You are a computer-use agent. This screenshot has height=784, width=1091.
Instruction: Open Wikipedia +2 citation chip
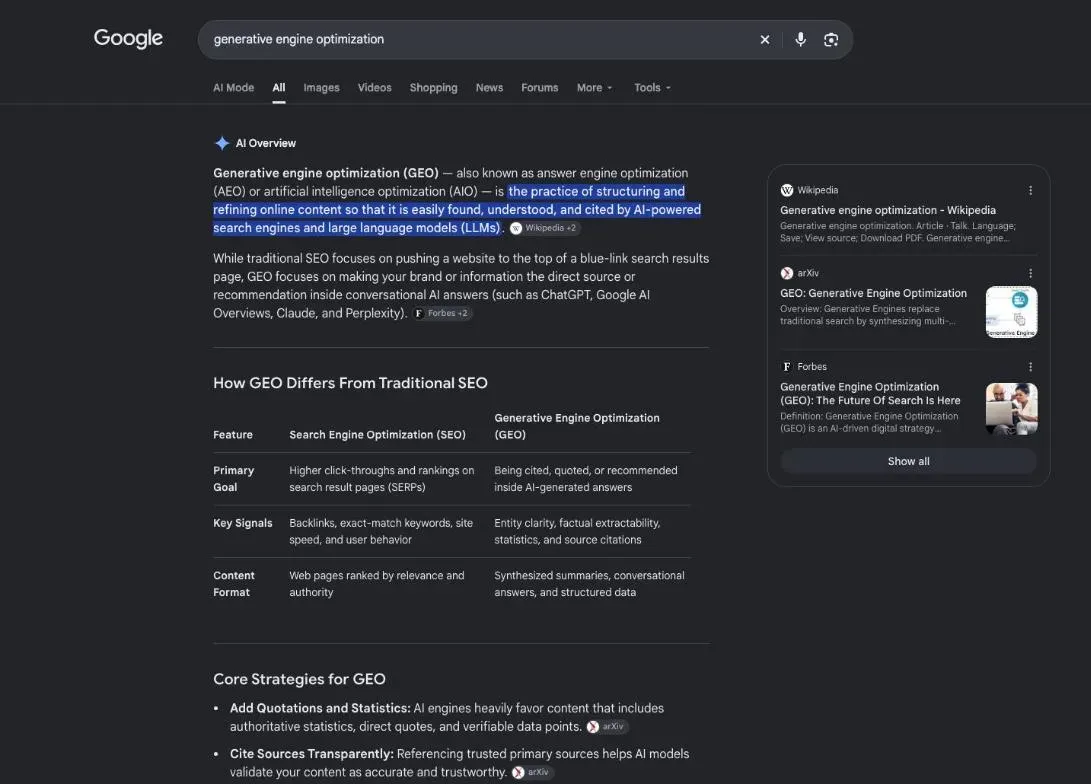[x=544, y=228]
